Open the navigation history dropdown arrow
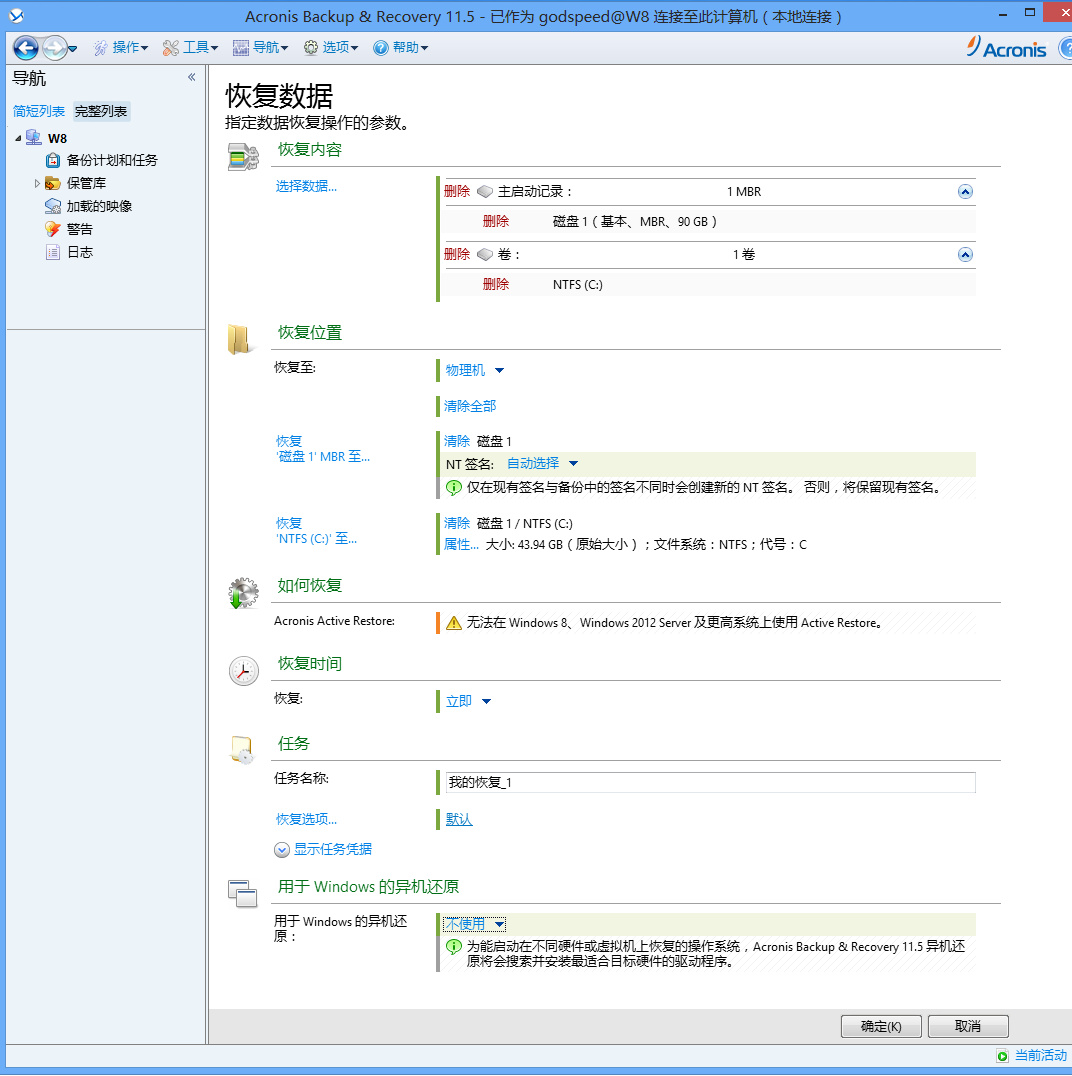 tap(72, 48)
